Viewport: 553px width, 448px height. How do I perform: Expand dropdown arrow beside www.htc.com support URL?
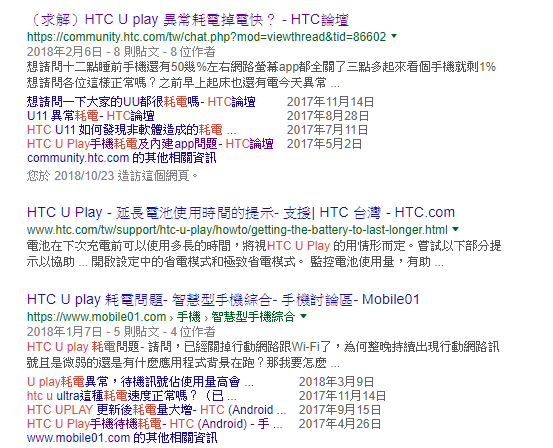[x=456, y=229]
